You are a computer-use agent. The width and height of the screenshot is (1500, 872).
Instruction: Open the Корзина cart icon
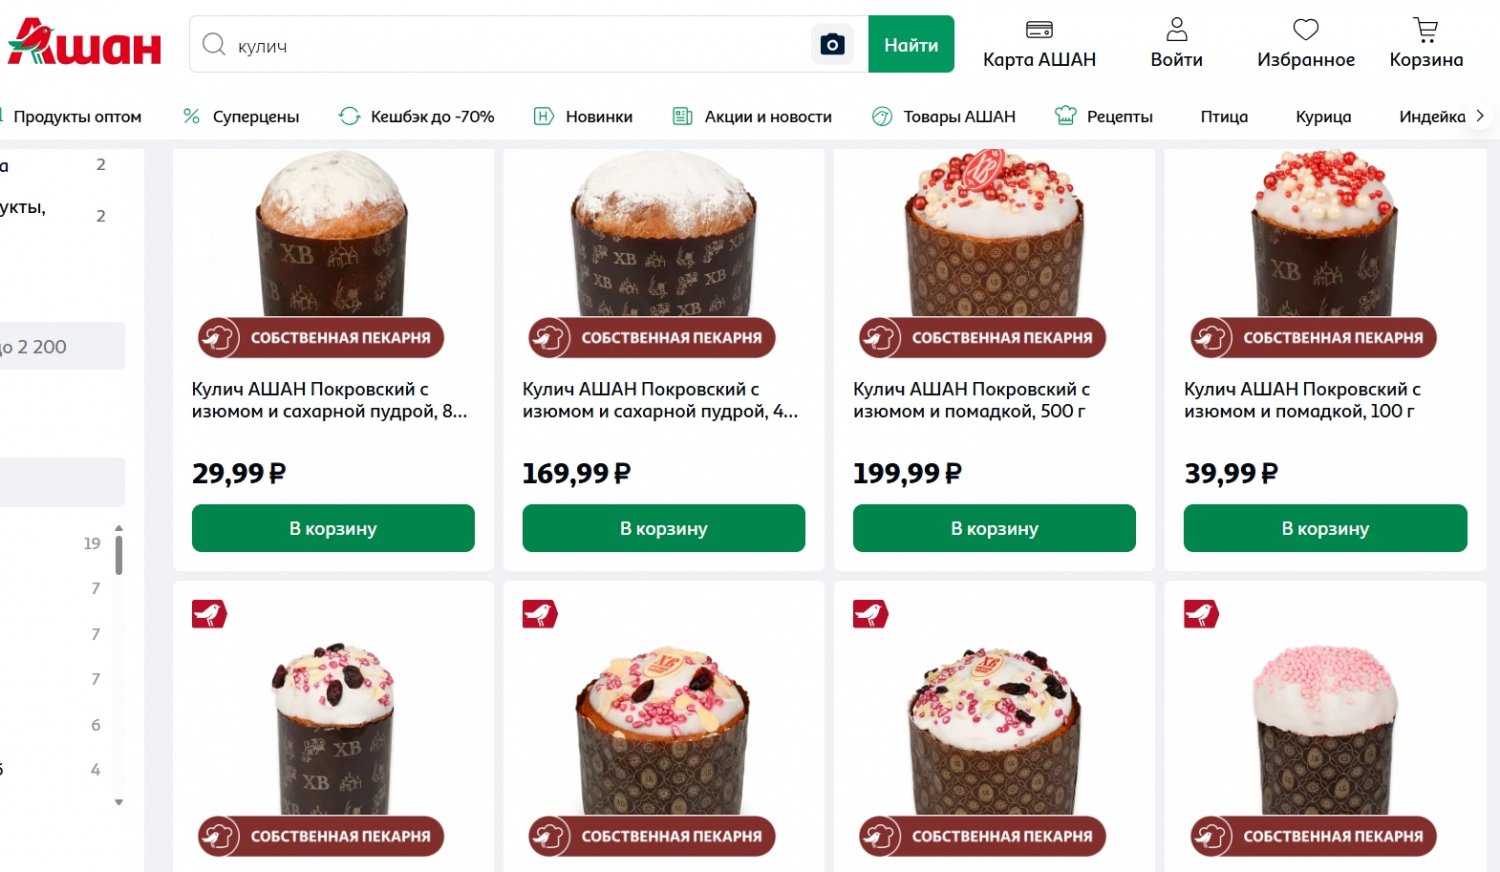point(1425,29)
